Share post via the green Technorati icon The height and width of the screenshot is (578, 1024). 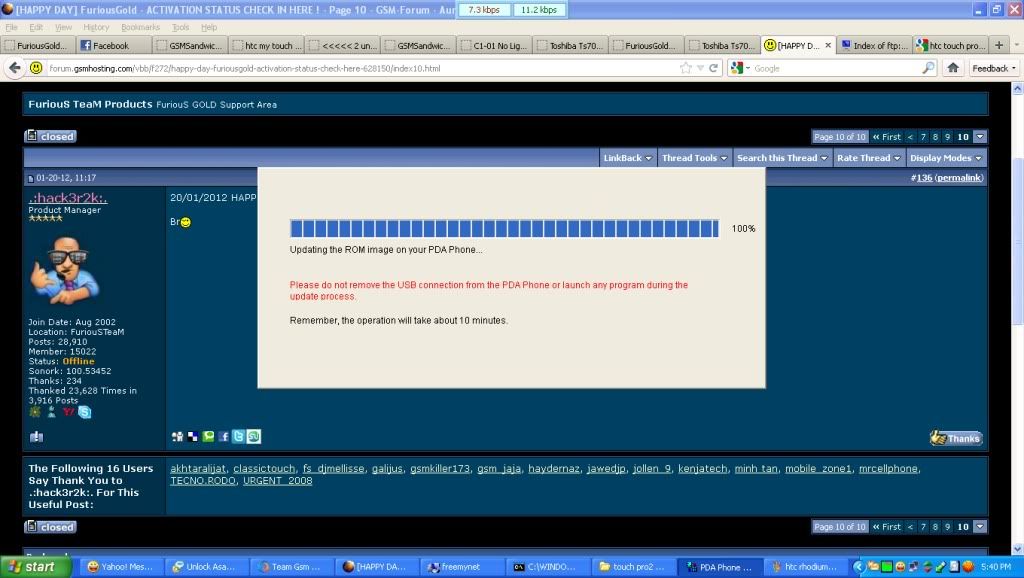click(208, 436)
